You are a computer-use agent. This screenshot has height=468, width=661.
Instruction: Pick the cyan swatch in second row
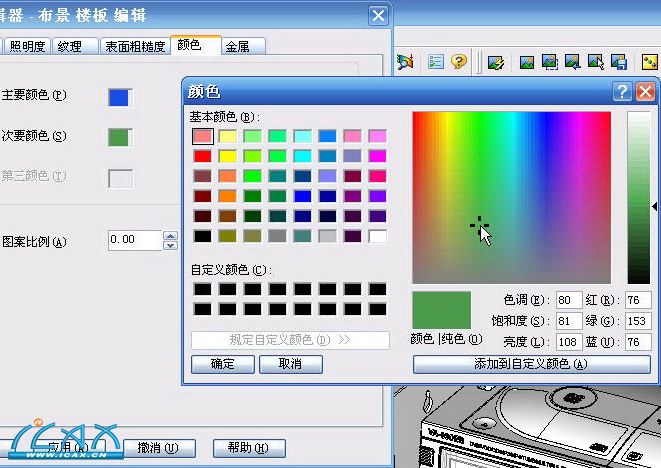coord(303,156)
